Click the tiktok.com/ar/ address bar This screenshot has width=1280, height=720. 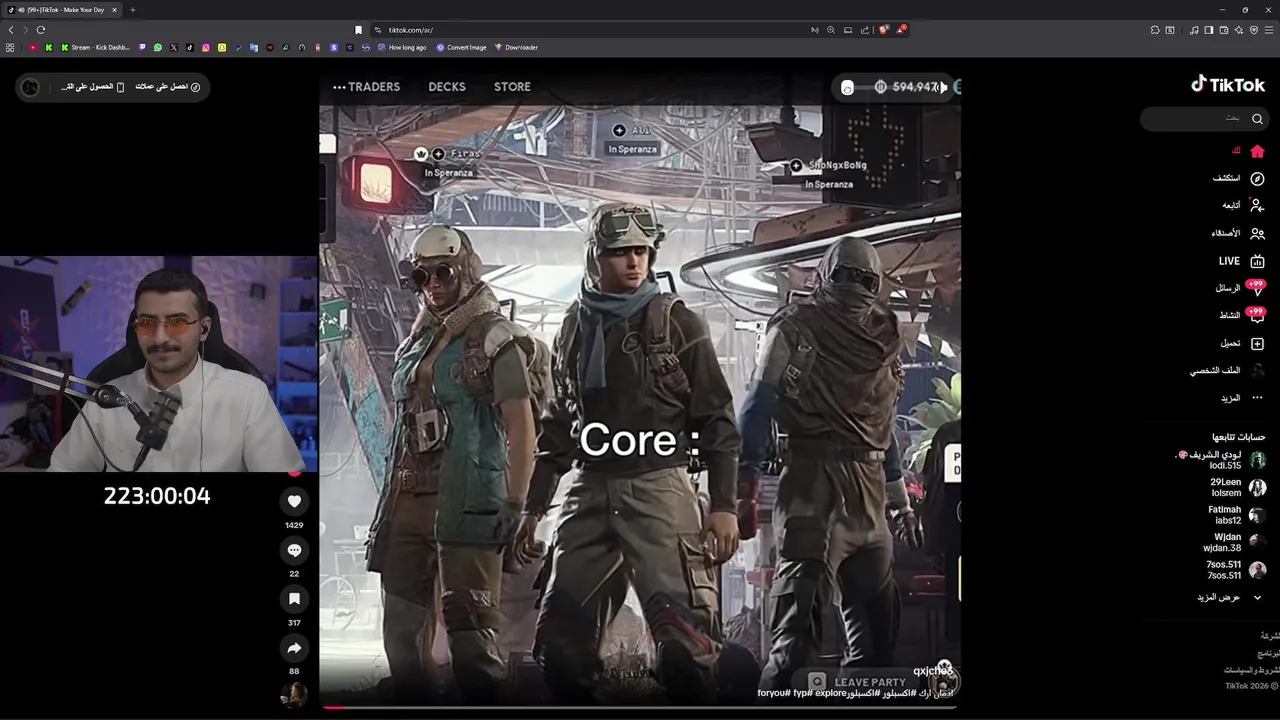(x=590, y=30)
